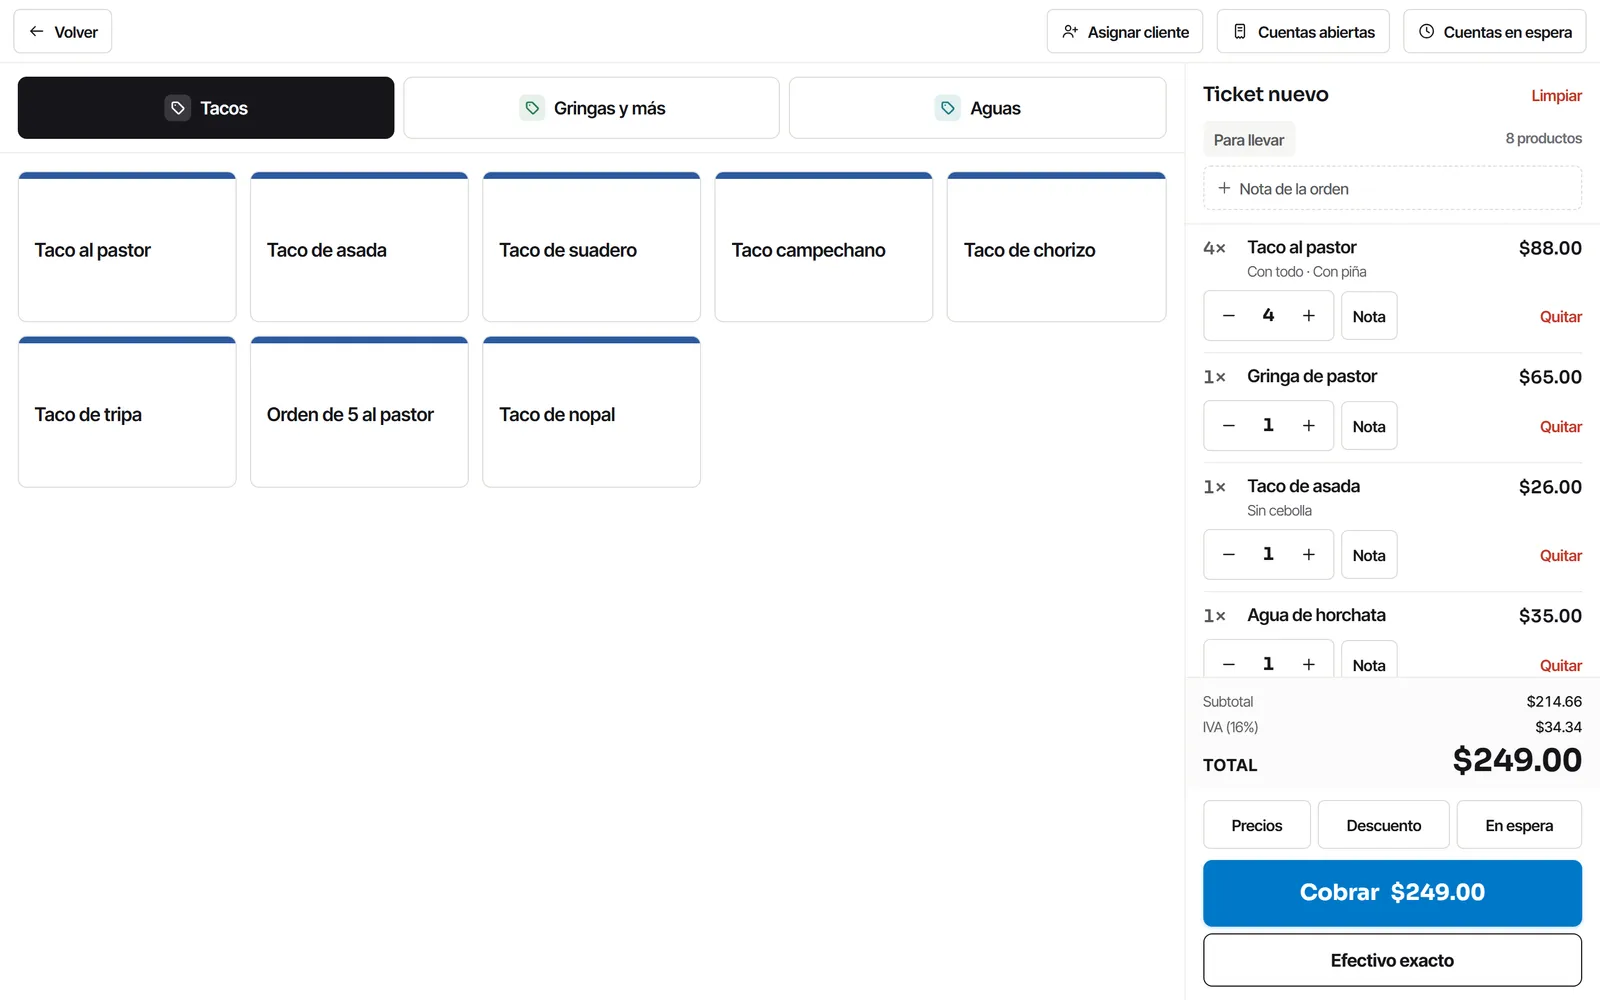Decrease Agua de horchata quantity
Viewport: 1600px width, 1000px height.
tap(1229, 664)
